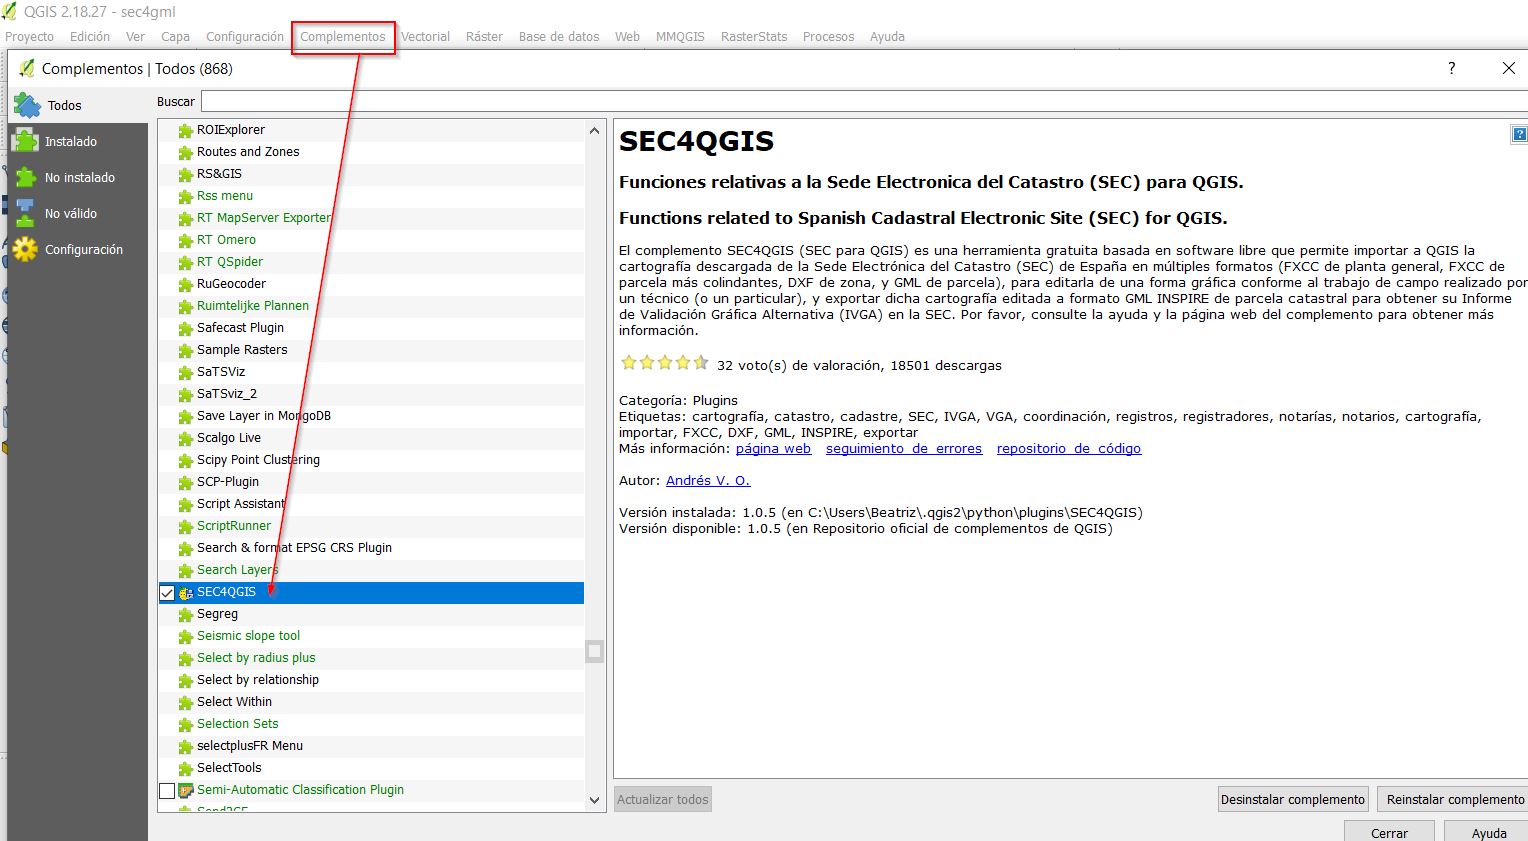Open the MMQGIS menu
Screen dimensions: 1528x841
tap(680, 37)
